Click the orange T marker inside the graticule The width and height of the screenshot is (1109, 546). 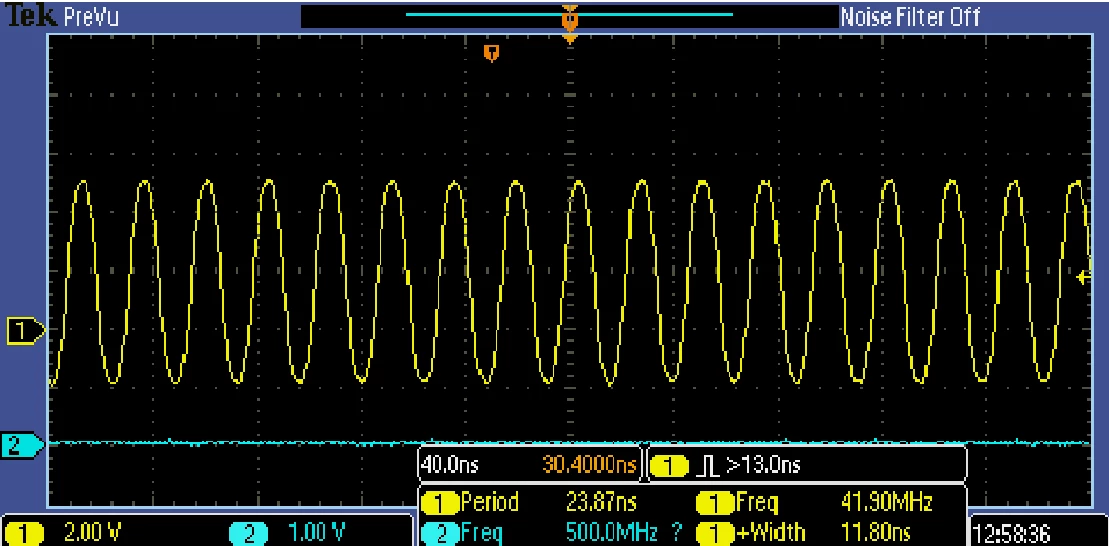[x=492, y=53]
